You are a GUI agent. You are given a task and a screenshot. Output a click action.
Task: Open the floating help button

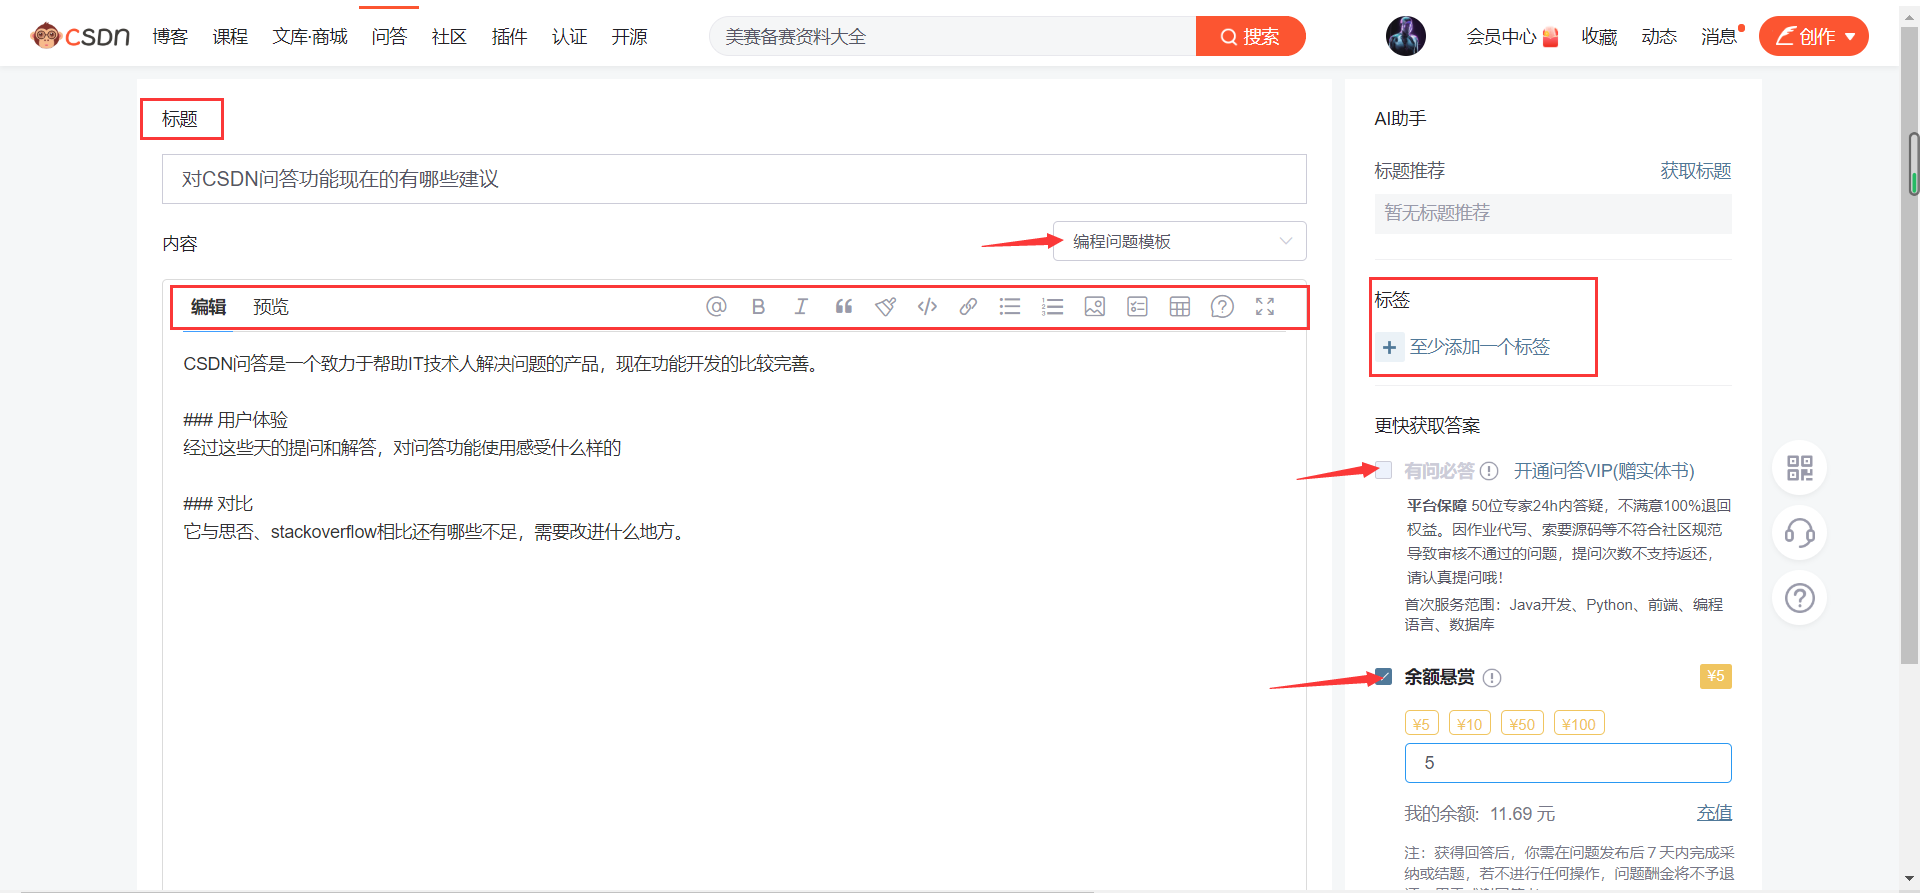(1800, 598)
